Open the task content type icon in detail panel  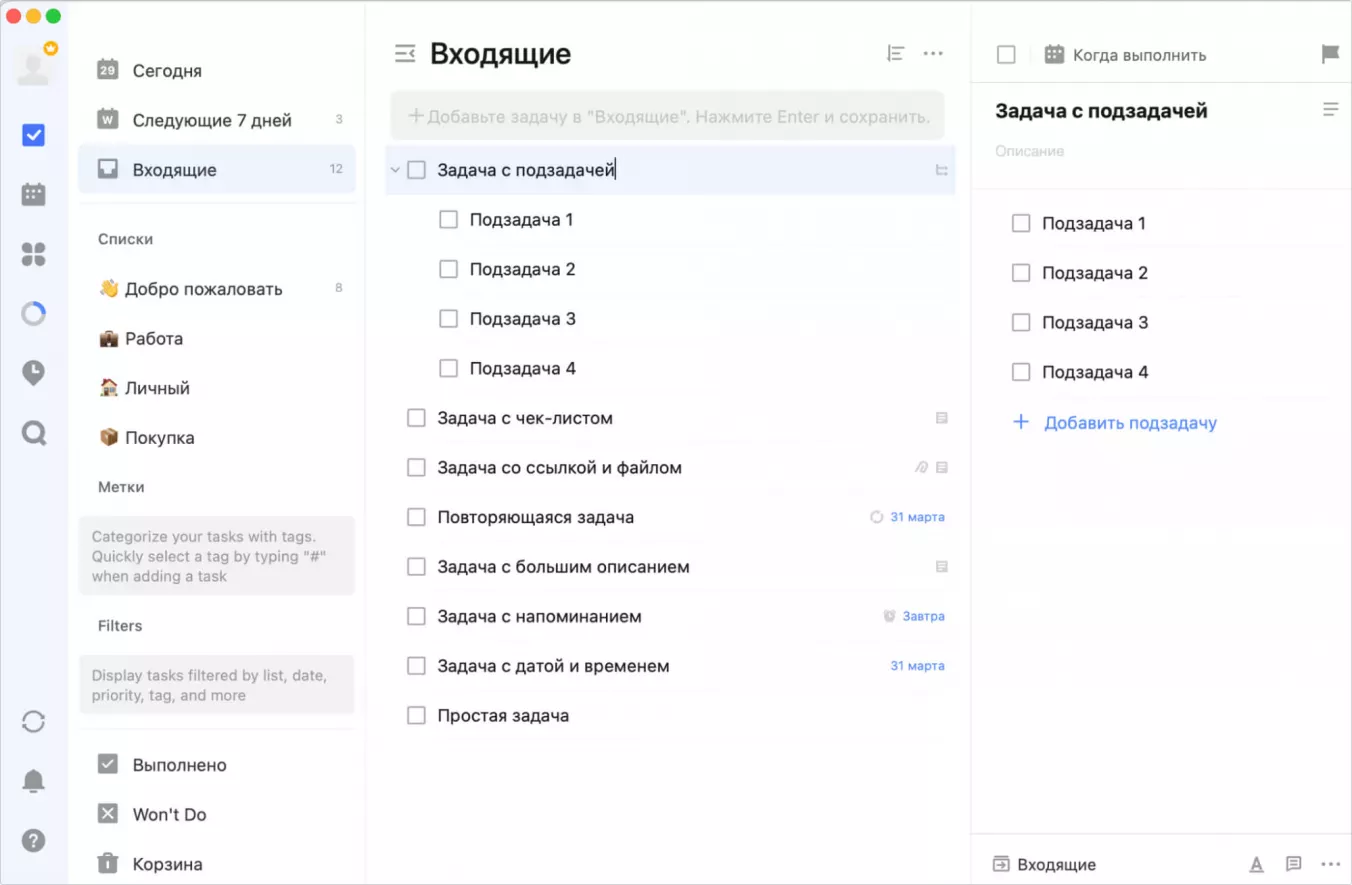click(x=1330, y=110)
